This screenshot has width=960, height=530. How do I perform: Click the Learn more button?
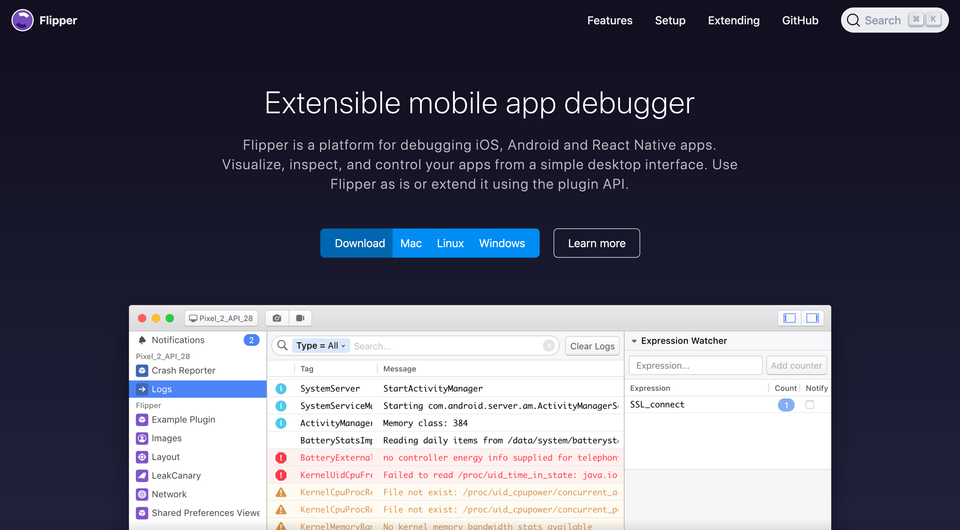tap(596, 243)
